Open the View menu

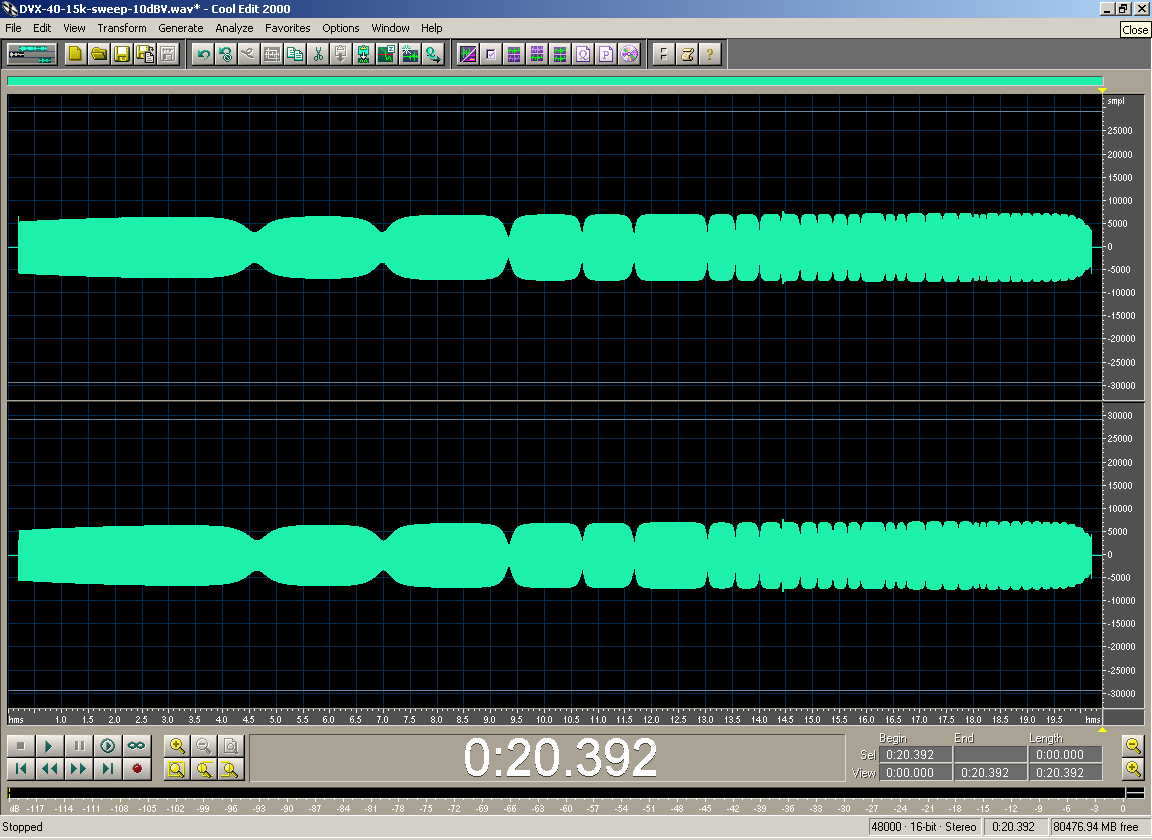point(74,28)
